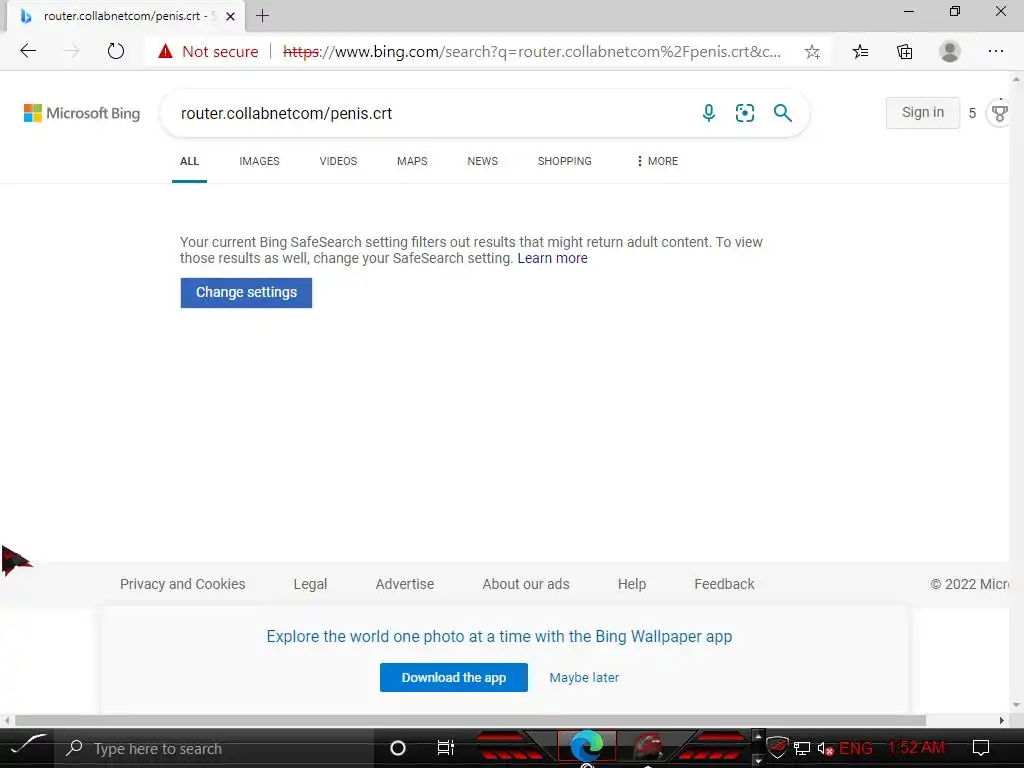1024x768 pixels.
Task: Click Download the app button
Action: (x=454, y=678)
